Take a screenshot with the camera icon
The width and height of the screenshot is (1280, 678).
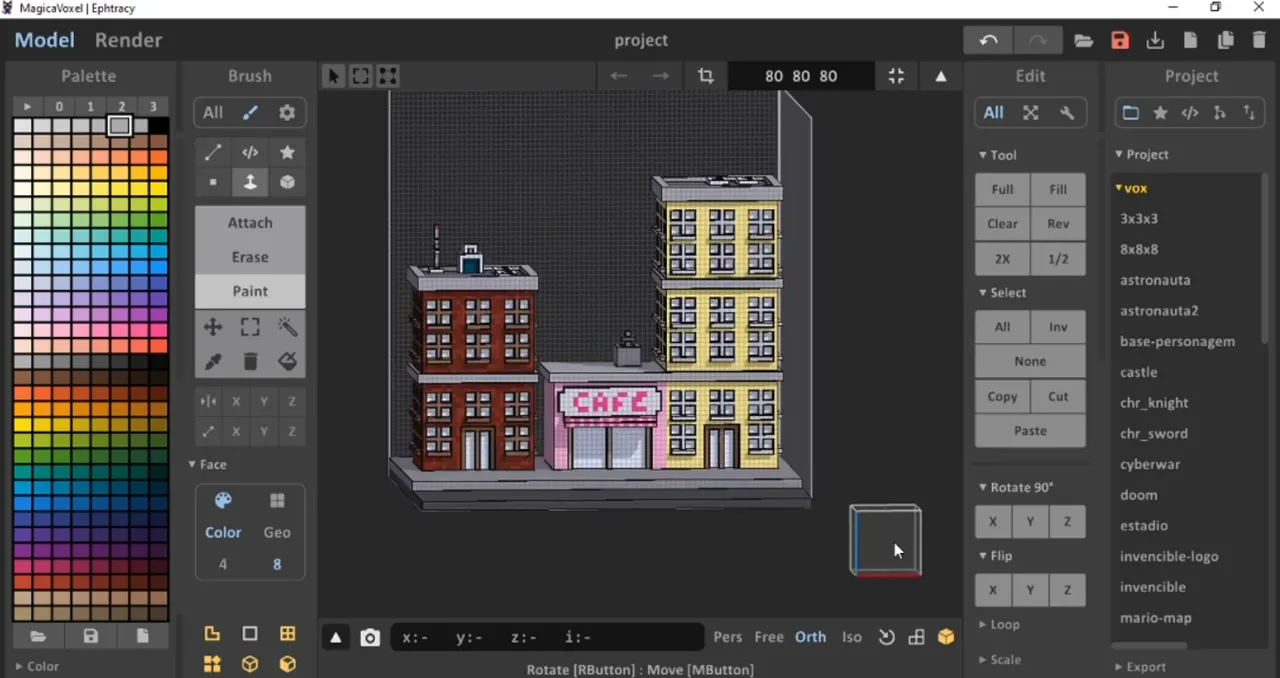point(370,637)
